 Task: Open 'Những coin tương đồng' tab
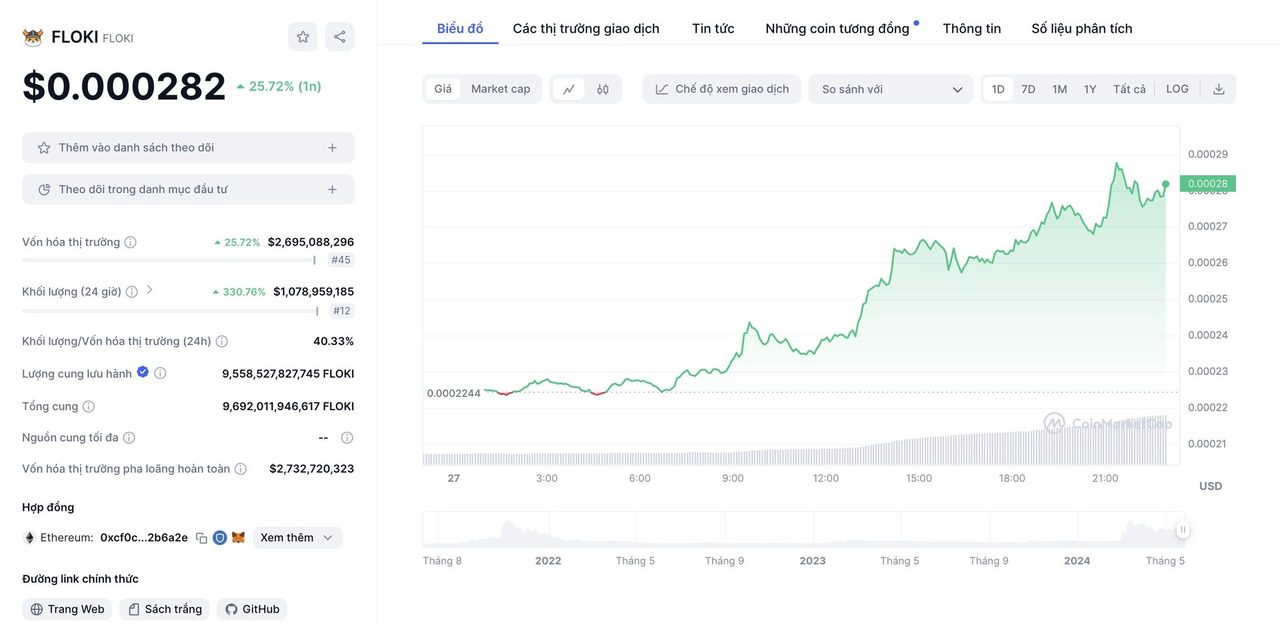click(838, 28)
